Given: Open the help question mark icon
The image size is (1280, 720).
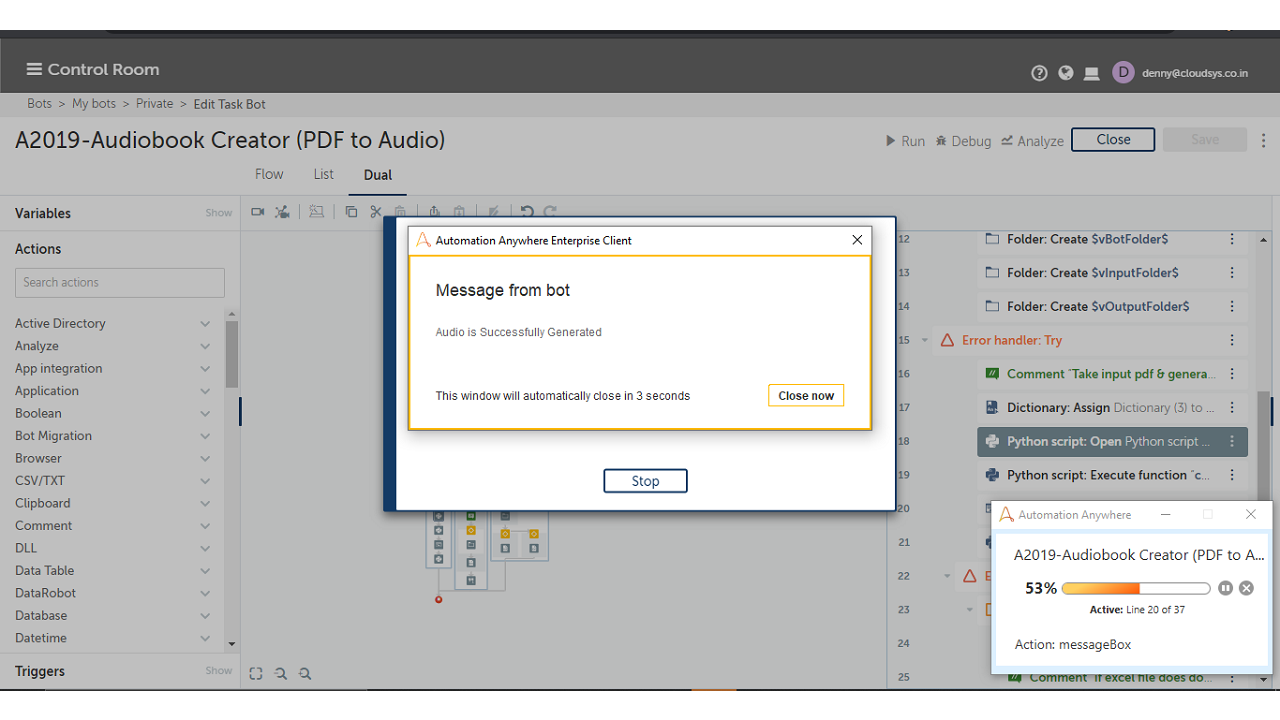Looking at the screenshot, I should [1039, 73].
